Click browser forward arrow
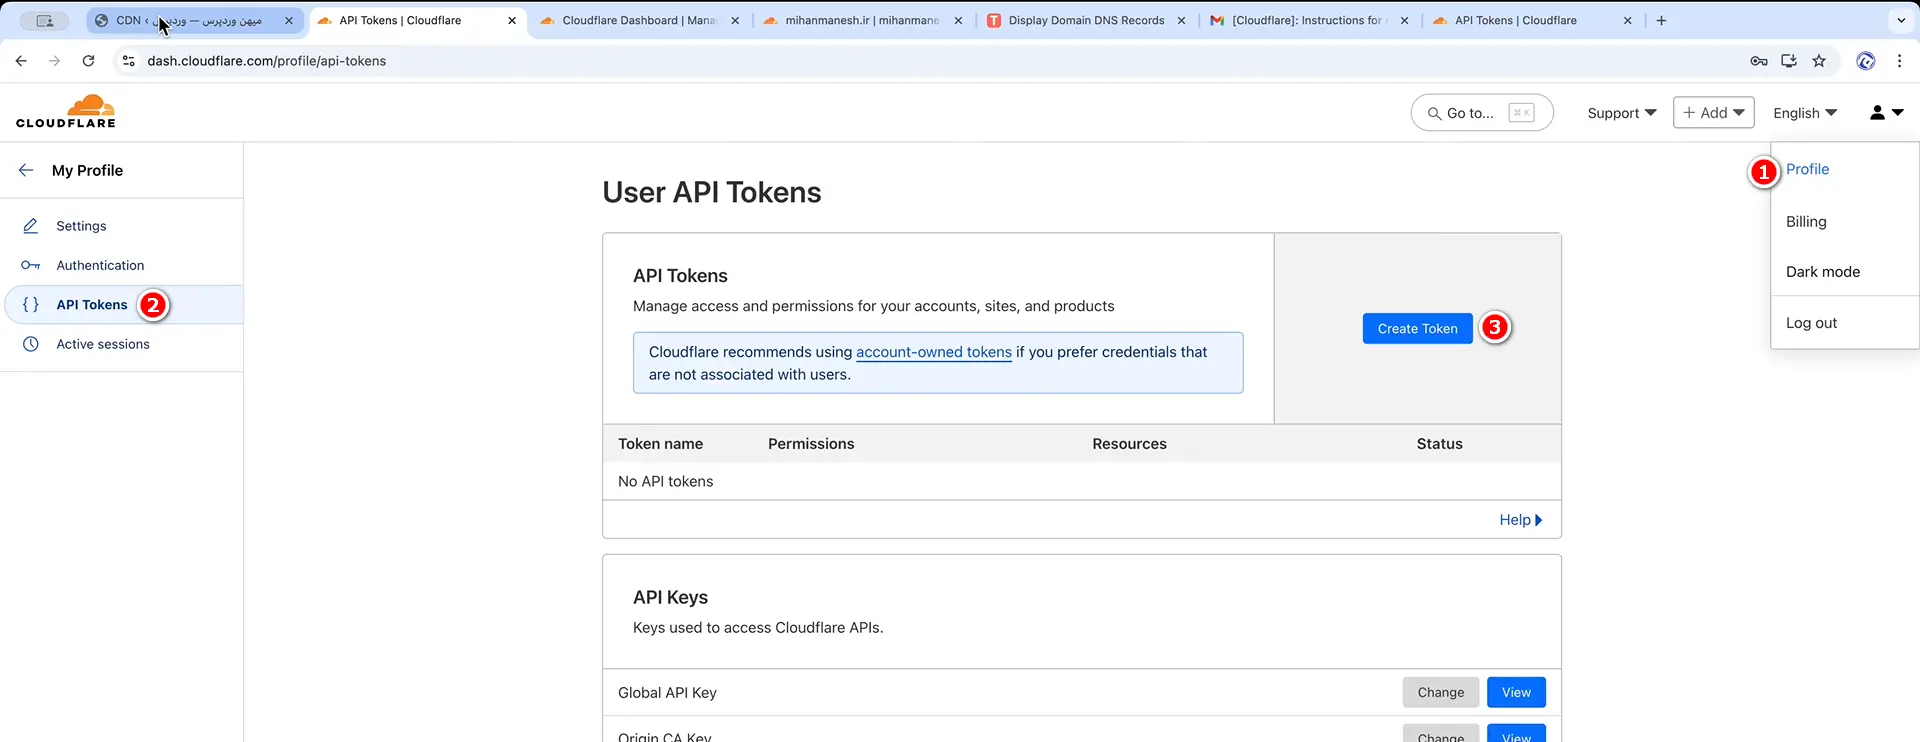 [54, 61]
